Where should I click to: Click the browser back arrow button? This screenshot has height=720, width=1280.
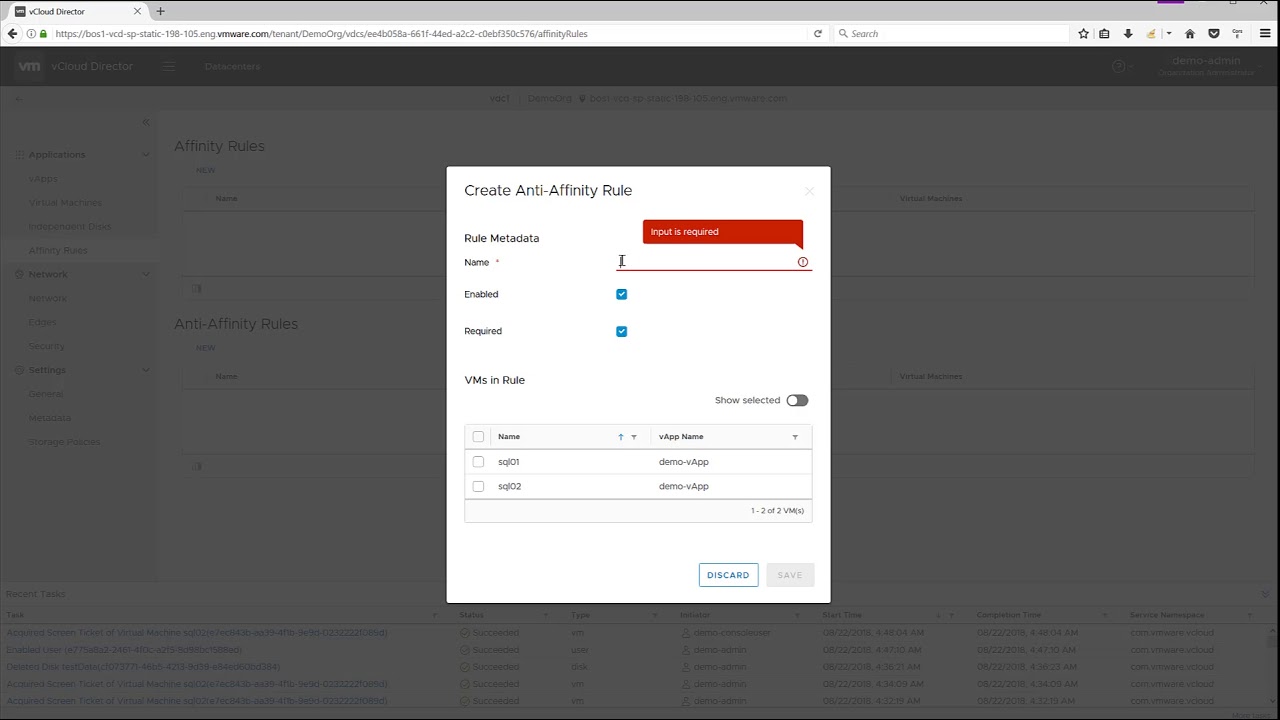[x=12, y=33]
